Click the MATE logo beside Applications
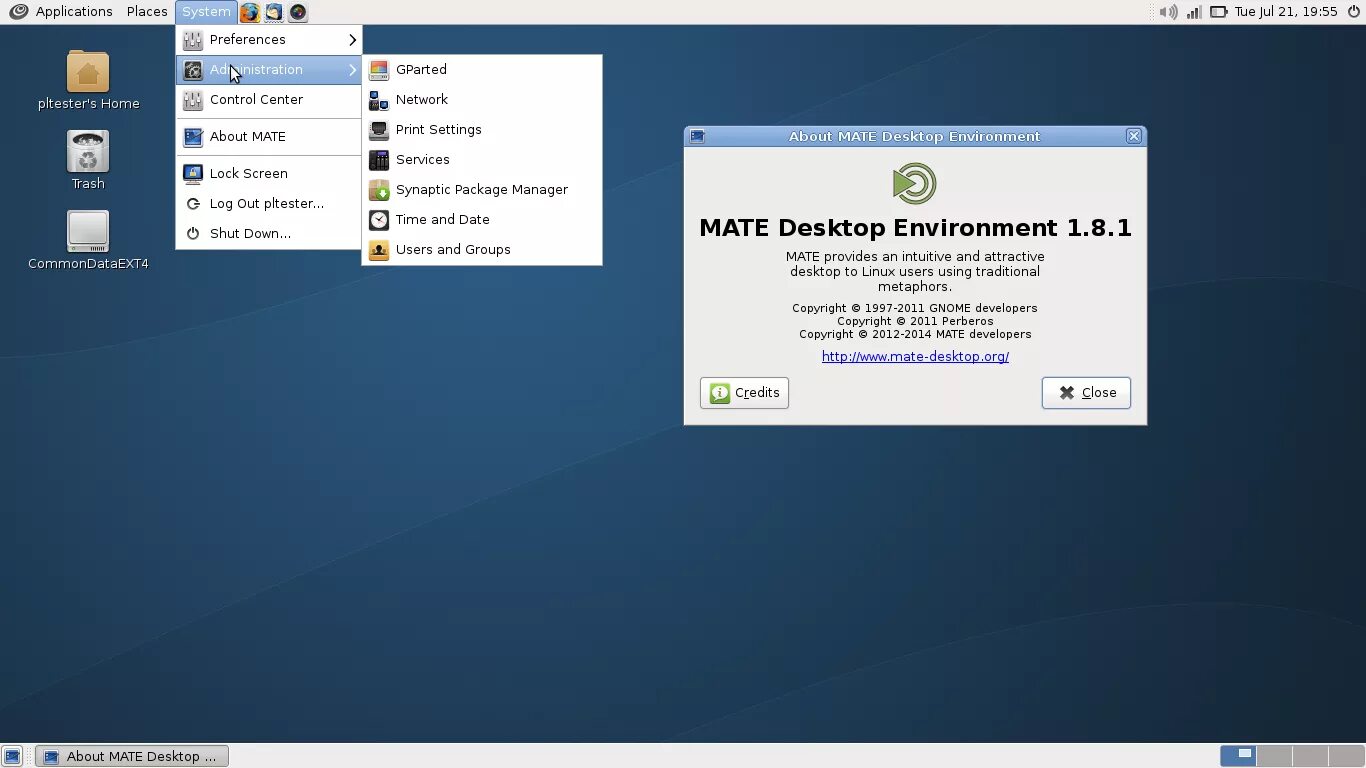This screenshot has width=1366, height=768. tap(18, 12)
